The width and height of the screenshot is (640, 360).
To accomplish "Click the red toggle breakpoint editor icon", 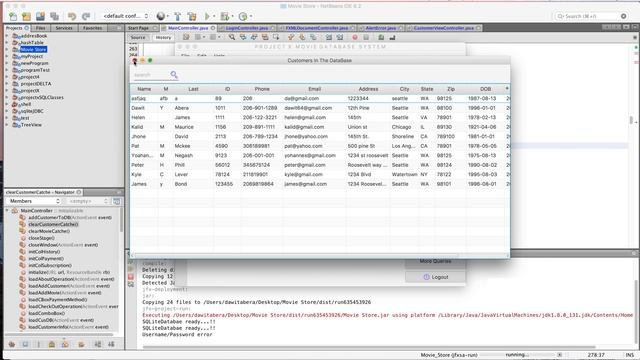I will click(x=355, y=37).
